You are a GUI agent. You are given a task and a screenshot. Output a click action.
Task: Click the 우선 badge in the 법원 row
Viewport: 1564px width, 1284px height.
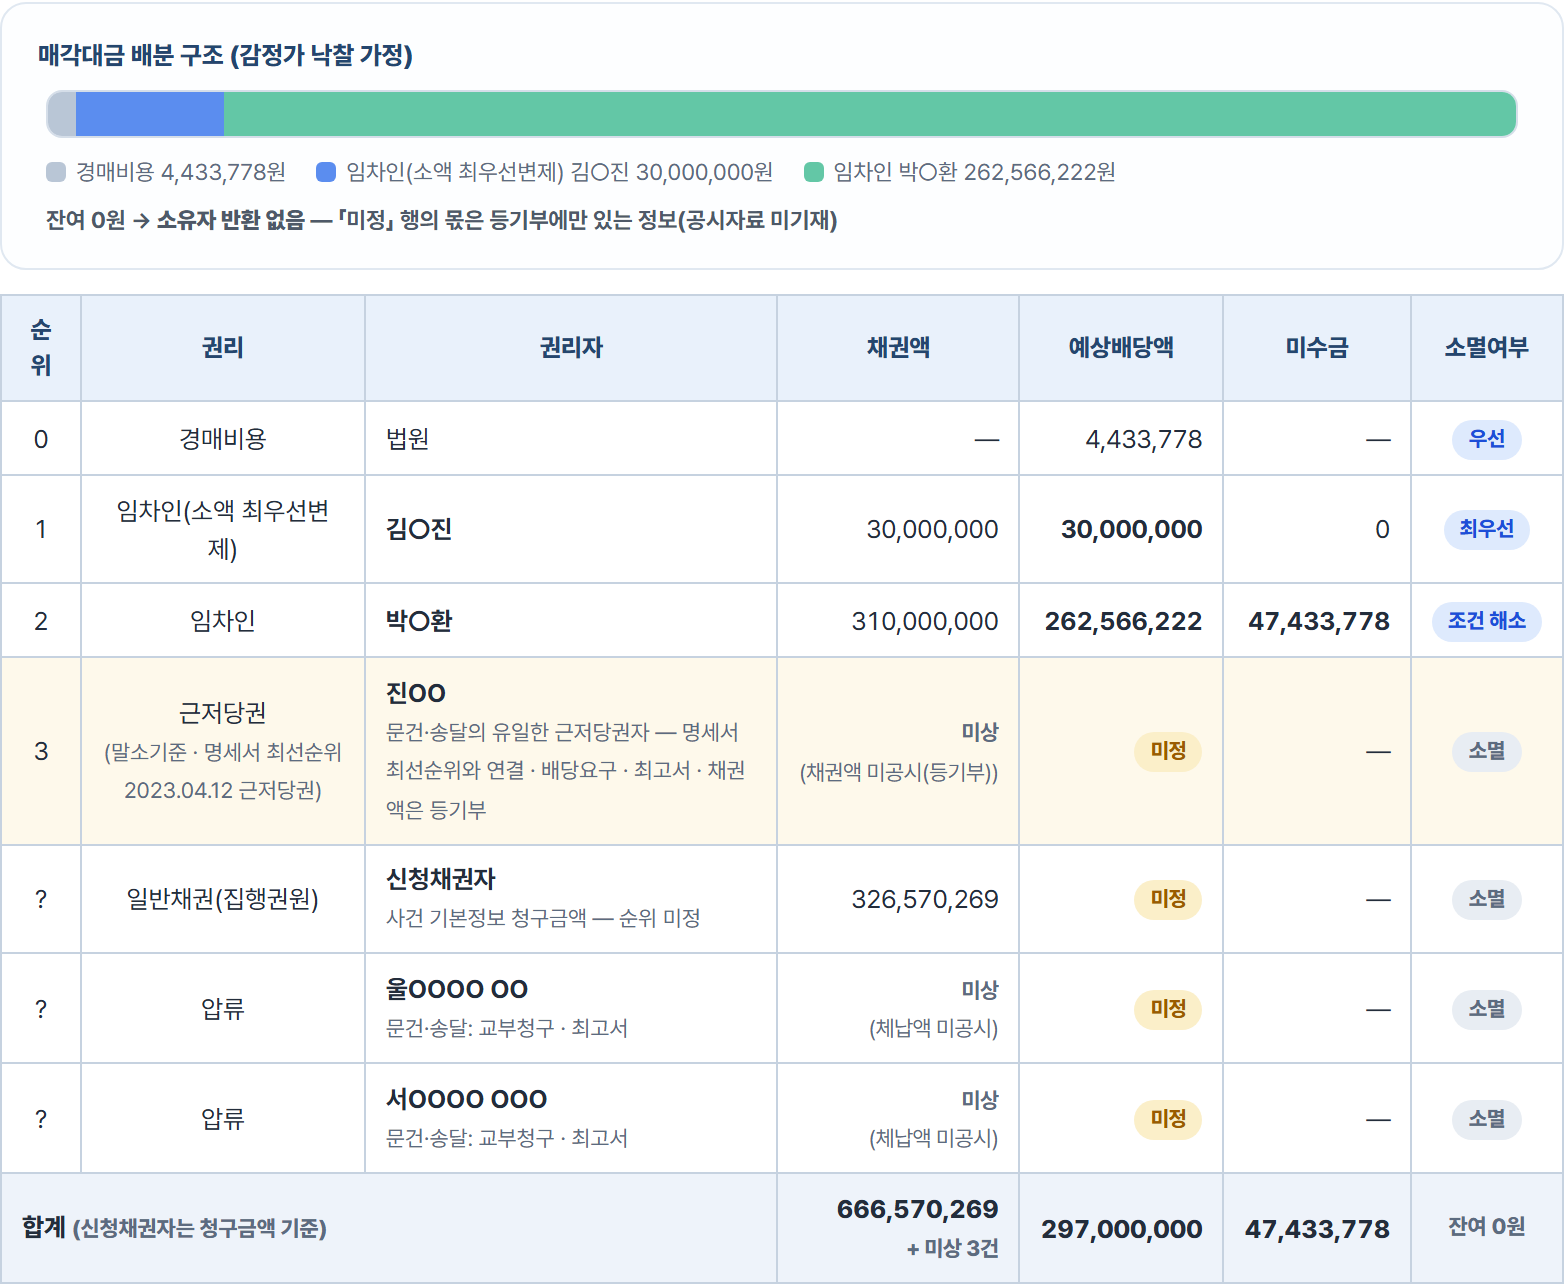(1487, 439)
